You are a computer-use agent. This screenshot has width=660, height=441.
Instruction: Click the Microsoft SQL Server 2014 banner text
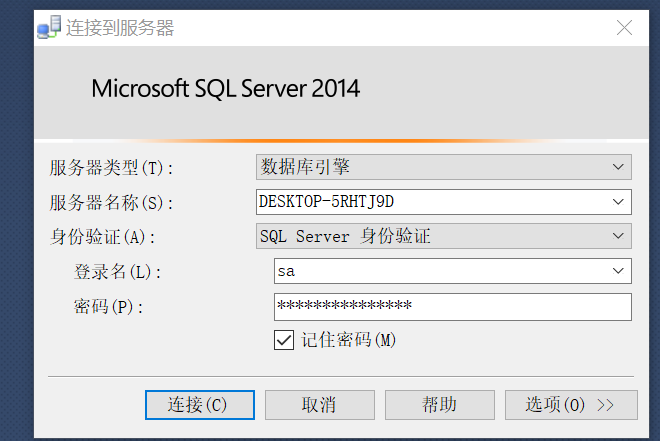(x=226, y=88)
